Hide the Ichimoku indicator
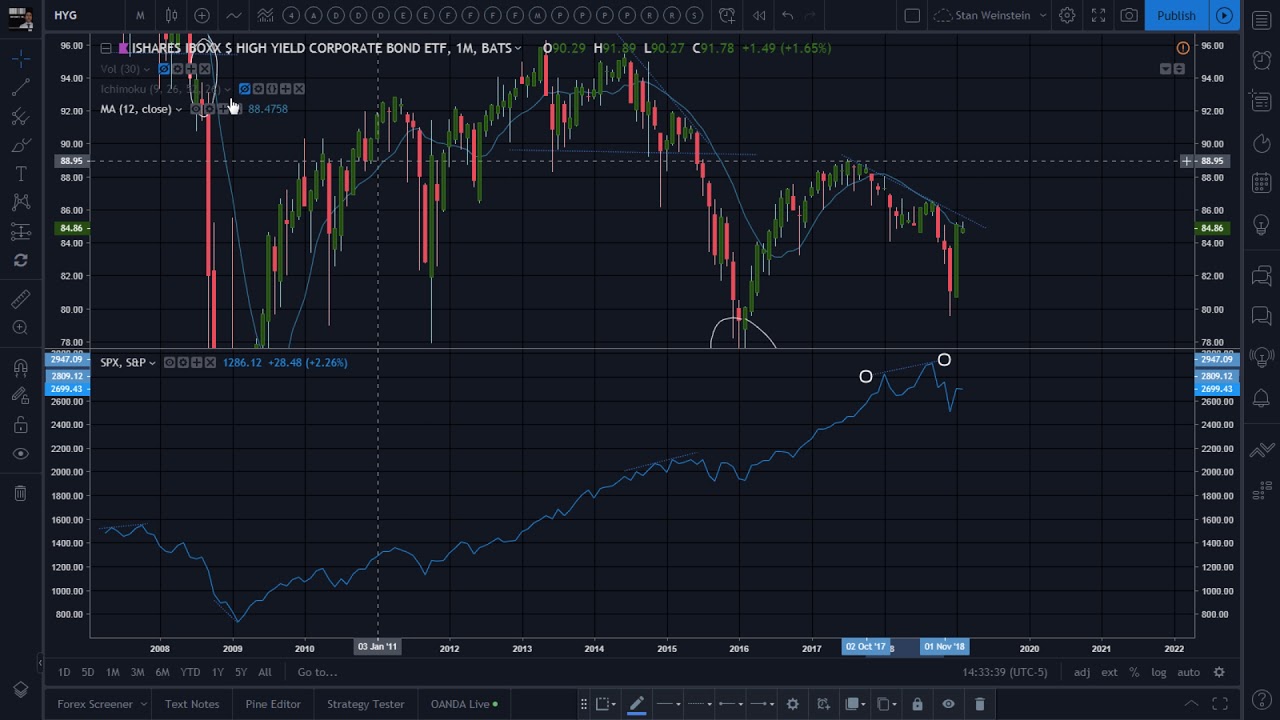This screenshot has height=720, width=1280. tap(245, 89)
